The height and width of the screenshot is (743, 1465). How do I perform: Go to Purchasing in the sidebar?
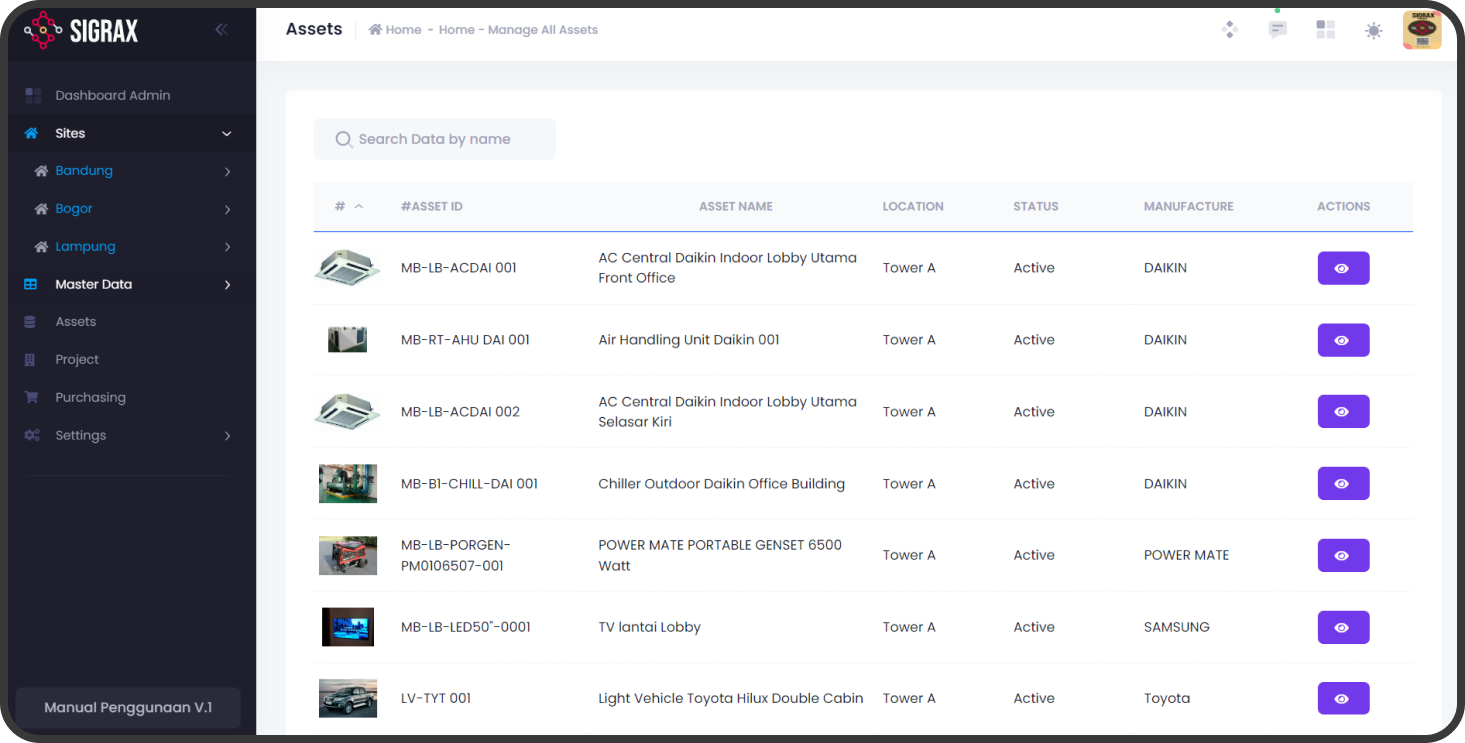point(90,398)
